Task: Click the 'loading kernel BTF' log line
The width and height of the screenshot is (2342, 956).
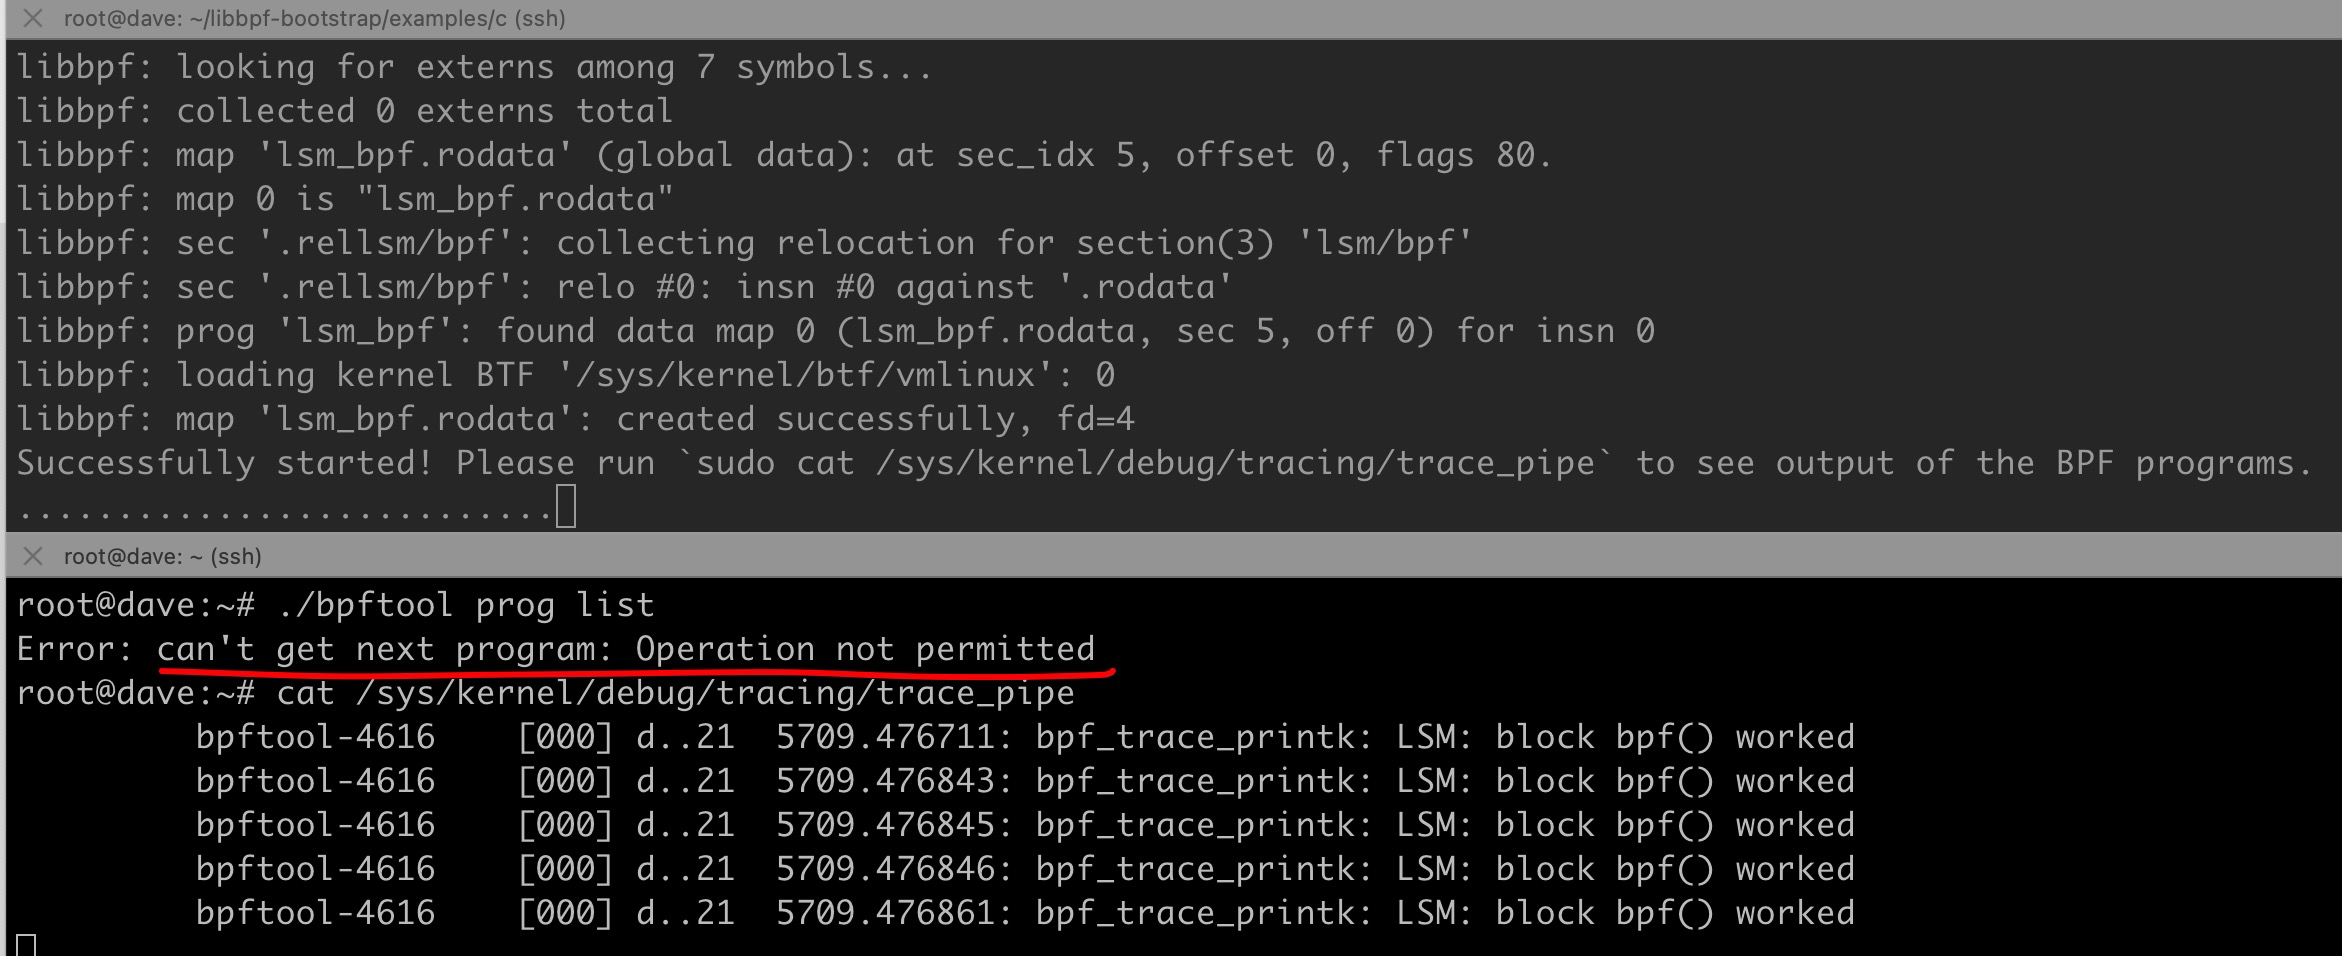Action: coord(565,375)
